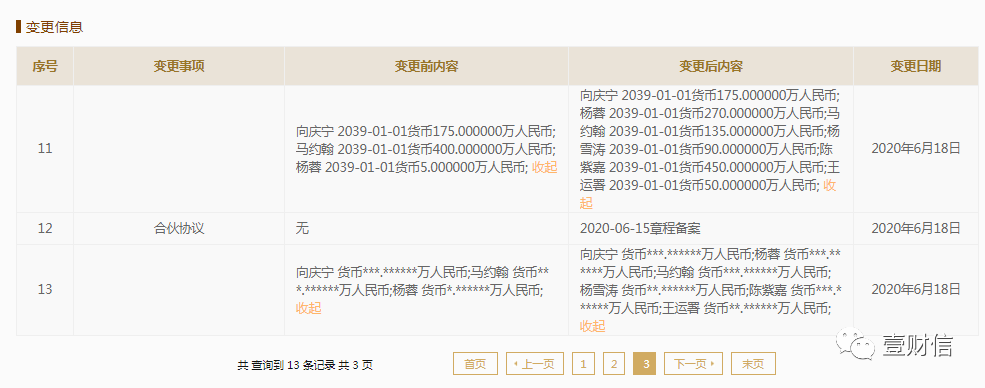Collapse row 13 变更后内容 via 收起
The image size is (985, 388).
[592, 326]
